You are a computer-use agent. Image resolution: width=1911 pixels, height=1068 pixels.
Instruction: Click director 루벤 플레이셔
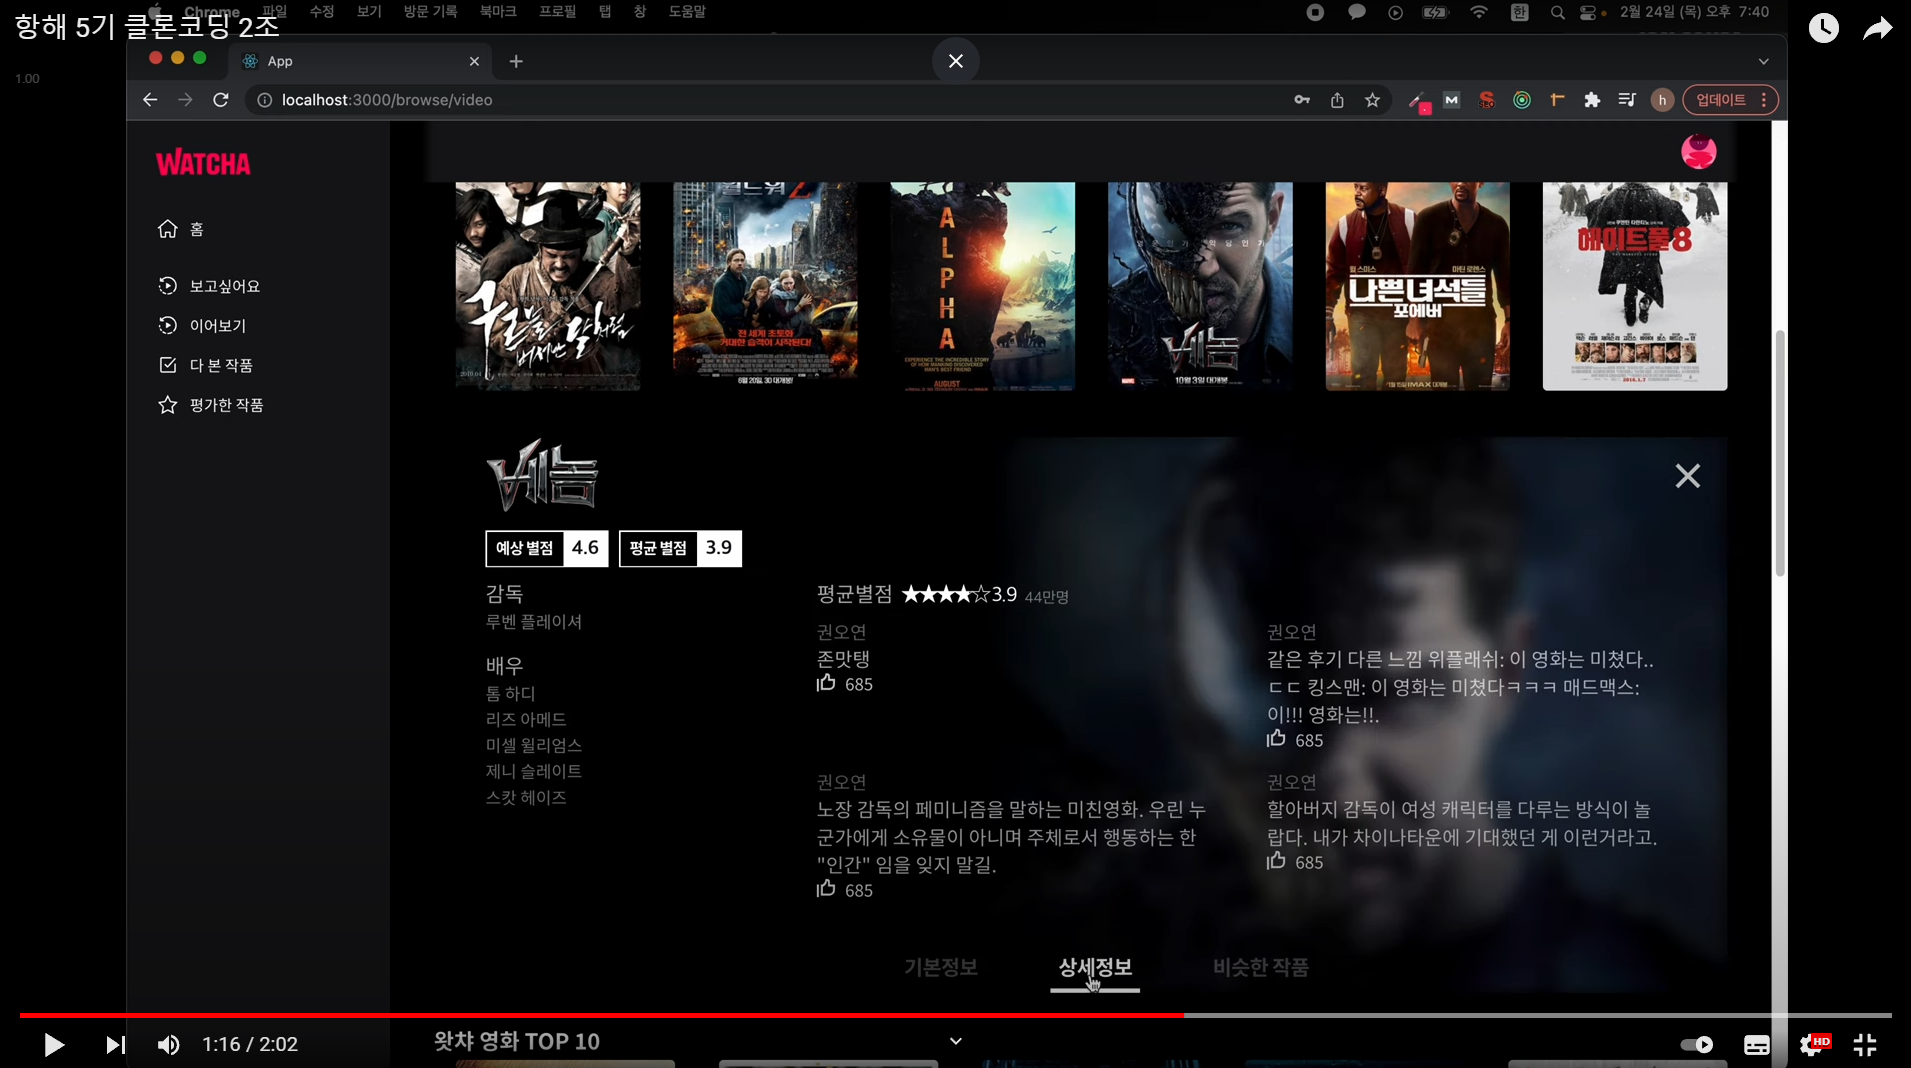[533, 622]
